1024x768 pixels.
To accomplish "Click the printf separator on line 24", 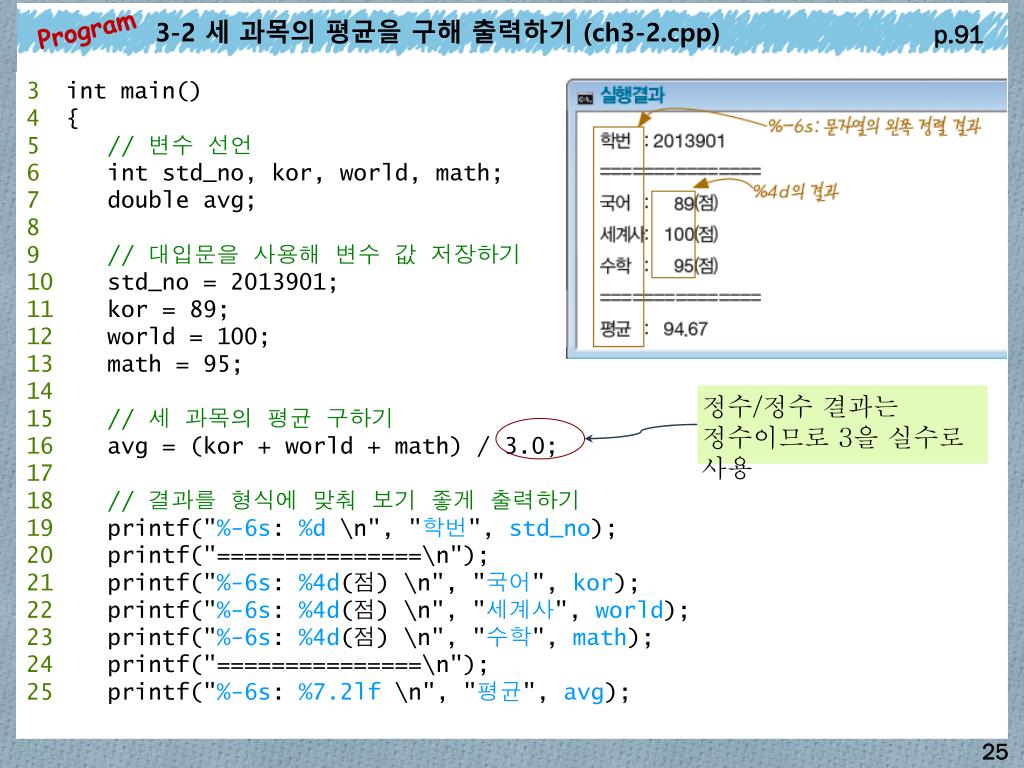I will point(298,665).
